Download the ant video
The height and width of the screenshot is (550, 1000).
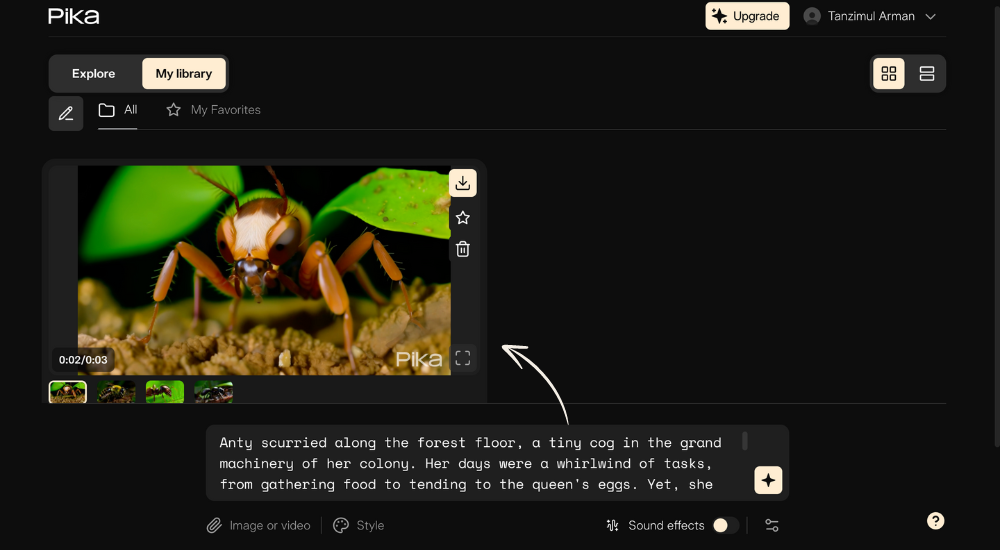(x=462, y=183)
